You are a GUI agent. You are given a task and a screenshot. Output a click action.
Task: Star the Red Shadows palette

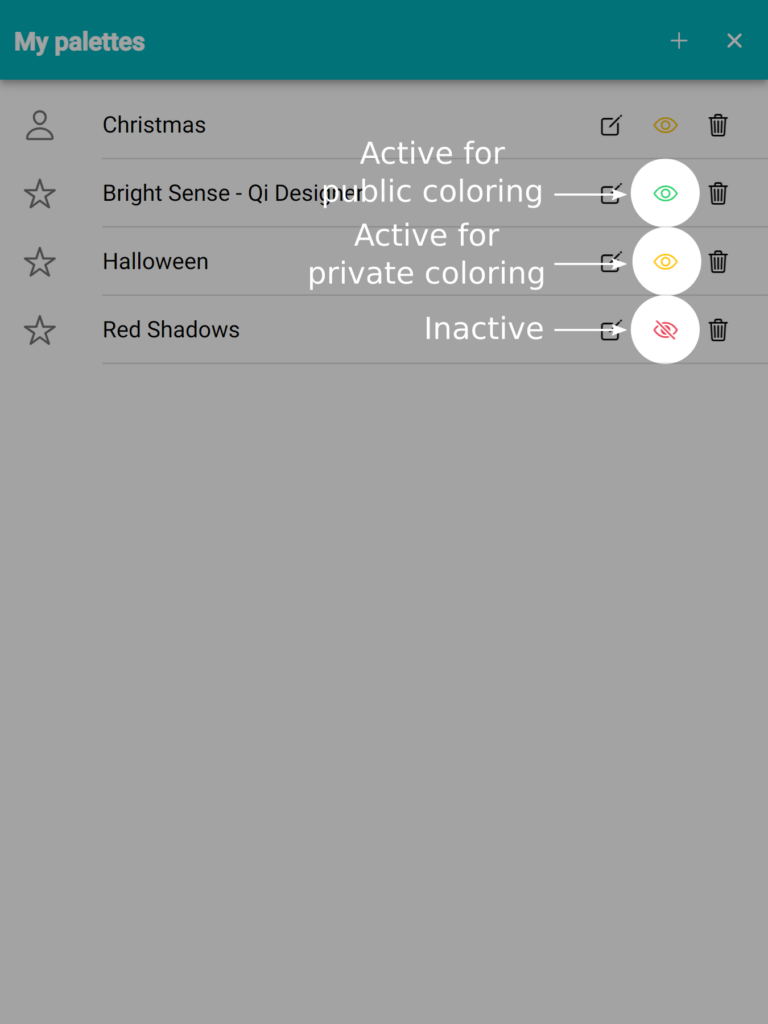pos(39,330)
